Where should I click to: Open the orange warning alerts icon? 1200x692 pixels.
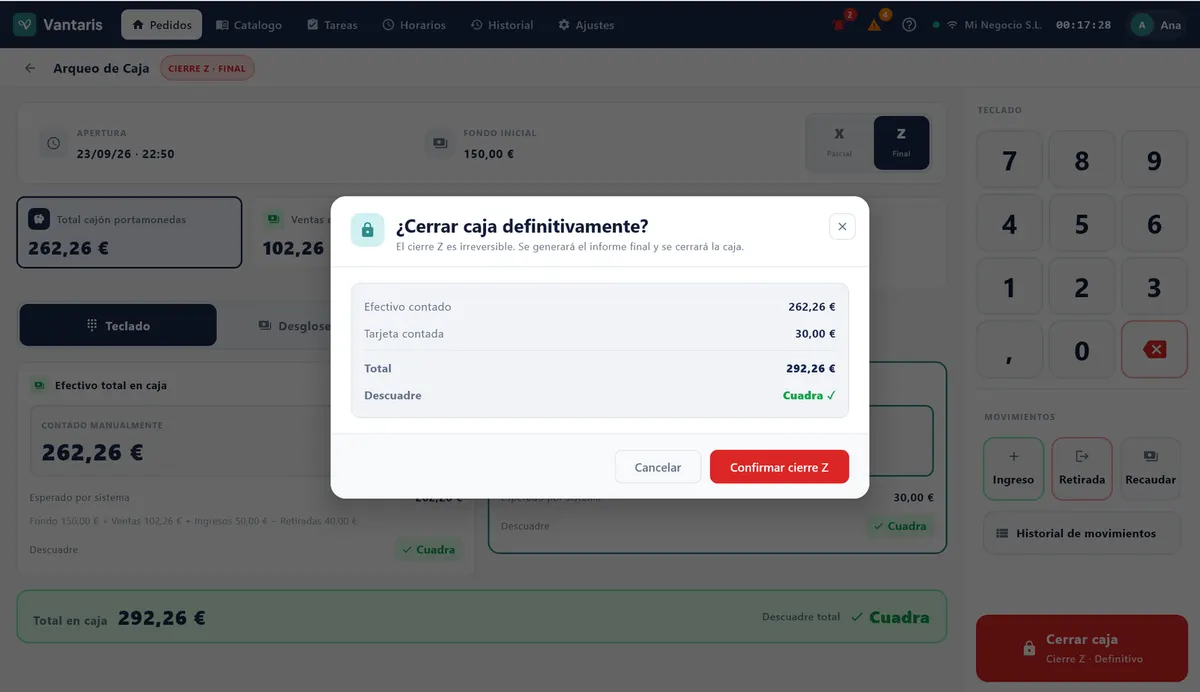[x=875, y=25]
